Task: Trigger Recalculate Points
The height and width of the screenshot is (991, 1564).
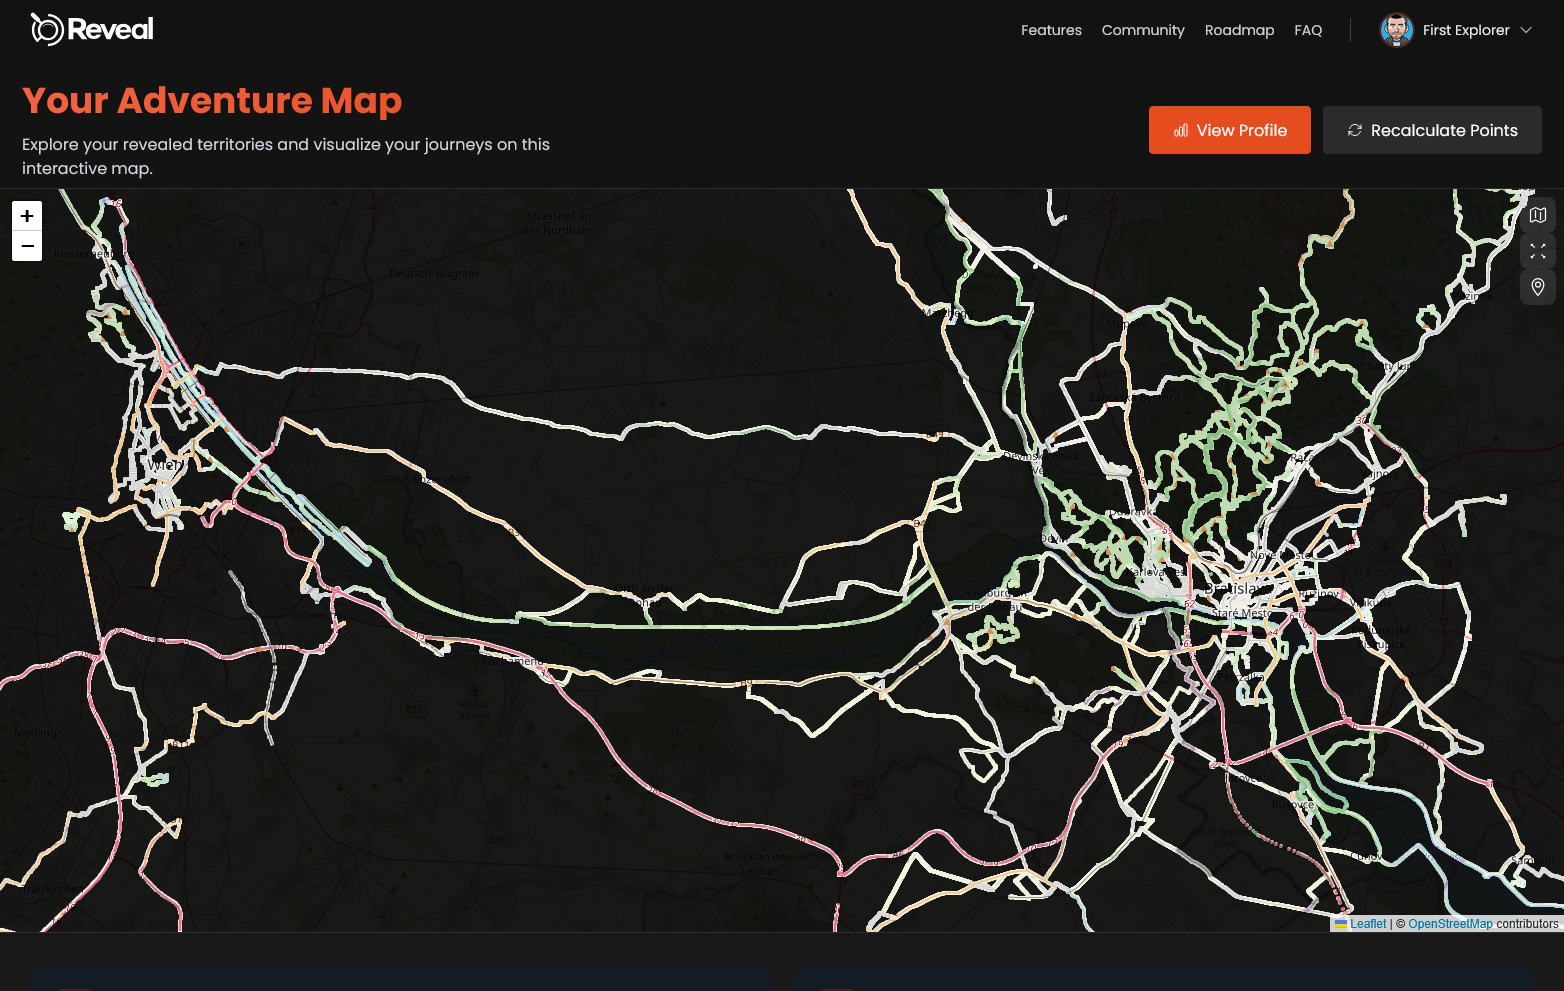Action: point(1432,130)
